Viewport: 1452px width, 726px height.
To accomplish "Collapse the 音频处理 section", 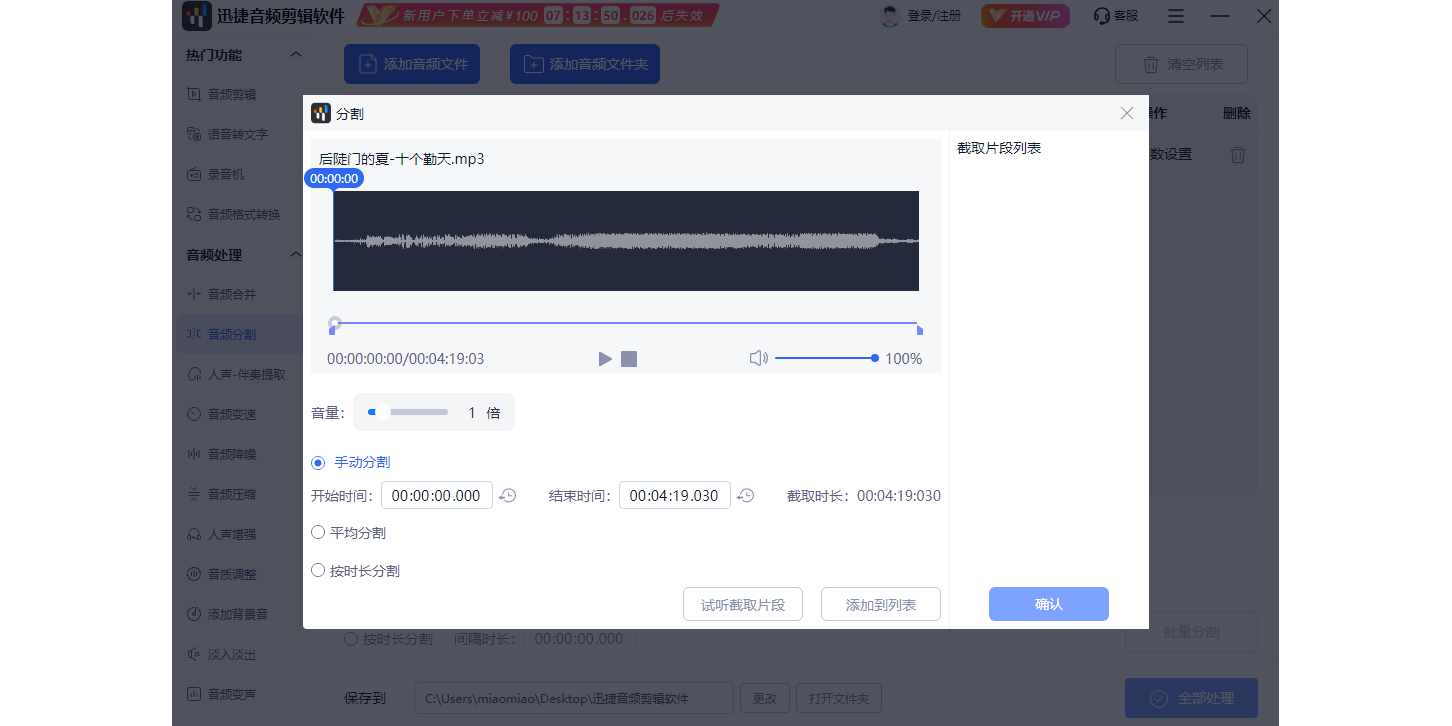I will (295, 254).
